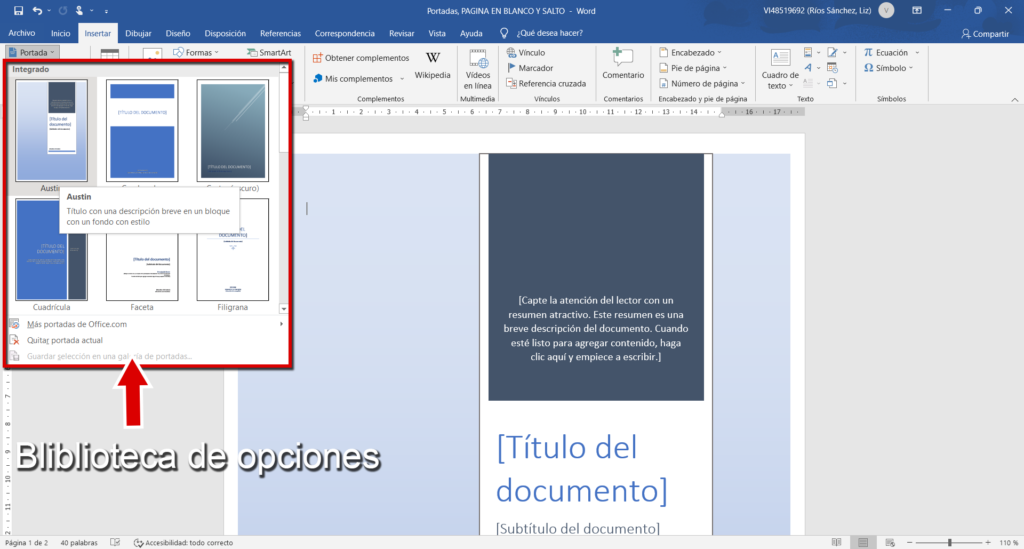Insert a Vínculo hyperlink
Image resolution: width=1024 pixels, height=549 pixels.
click(x=531, y=52)
